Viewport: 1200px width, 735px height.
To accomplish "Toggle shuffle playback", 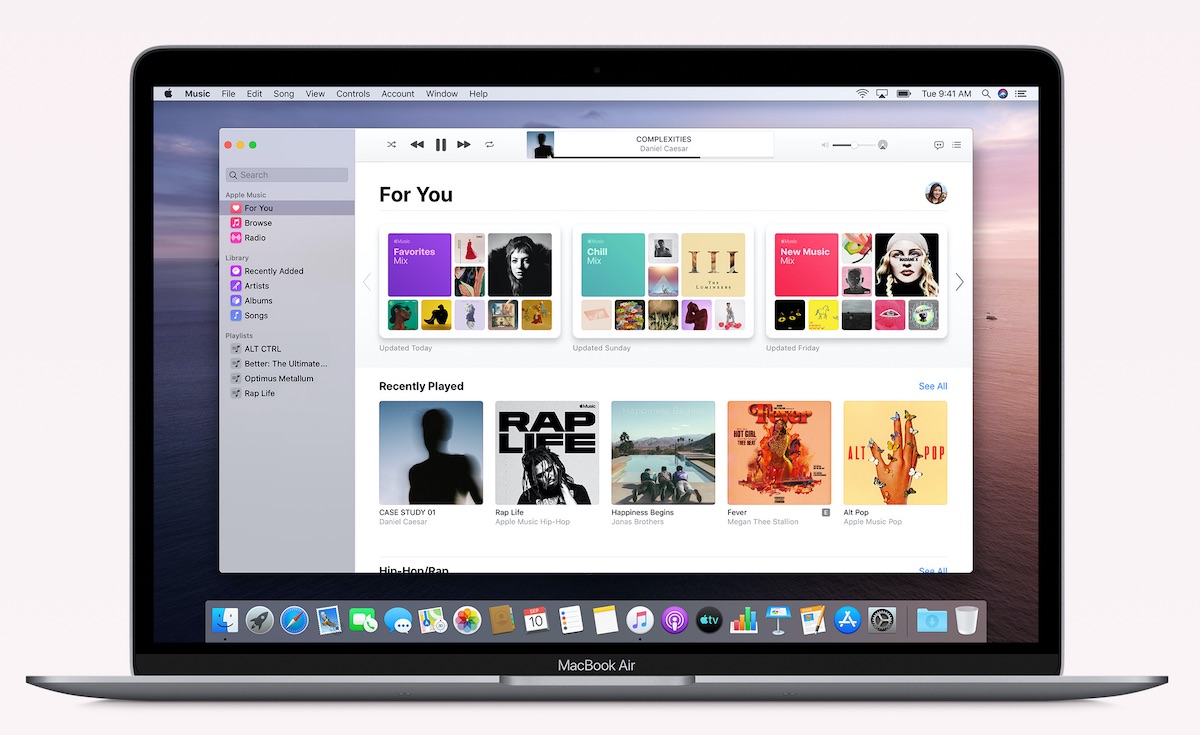I will coord(392,145).
